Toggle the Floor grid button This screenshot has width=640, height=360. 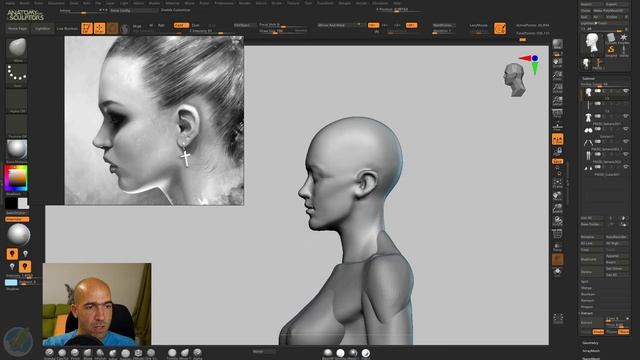[558, 126]
